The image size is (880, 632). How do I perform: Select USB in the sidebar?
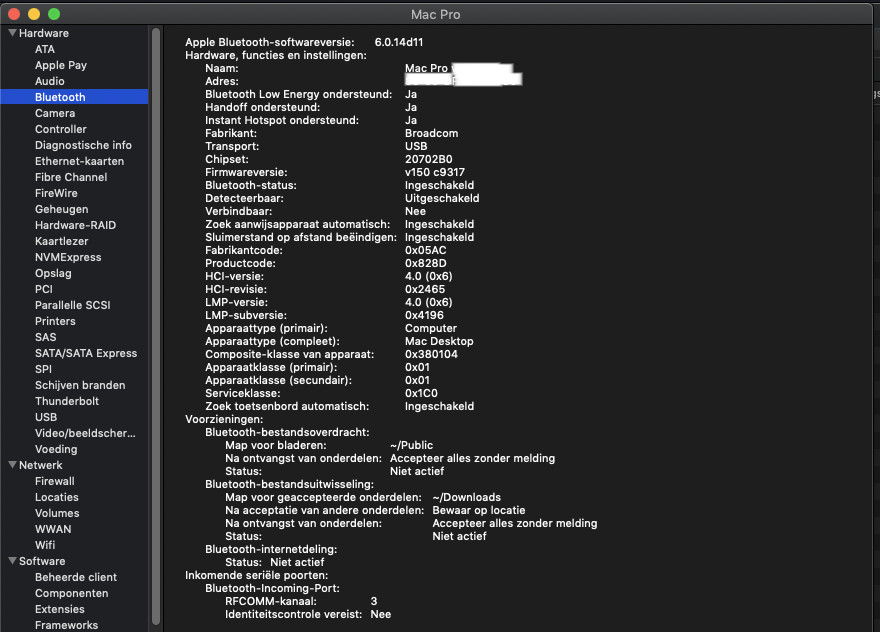coord(45,417)
